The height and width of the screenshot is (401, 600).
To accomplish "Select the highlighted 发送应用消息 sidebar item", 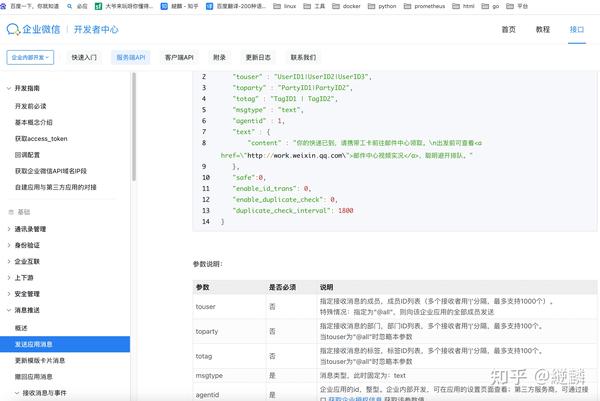I will pos(65,344).
